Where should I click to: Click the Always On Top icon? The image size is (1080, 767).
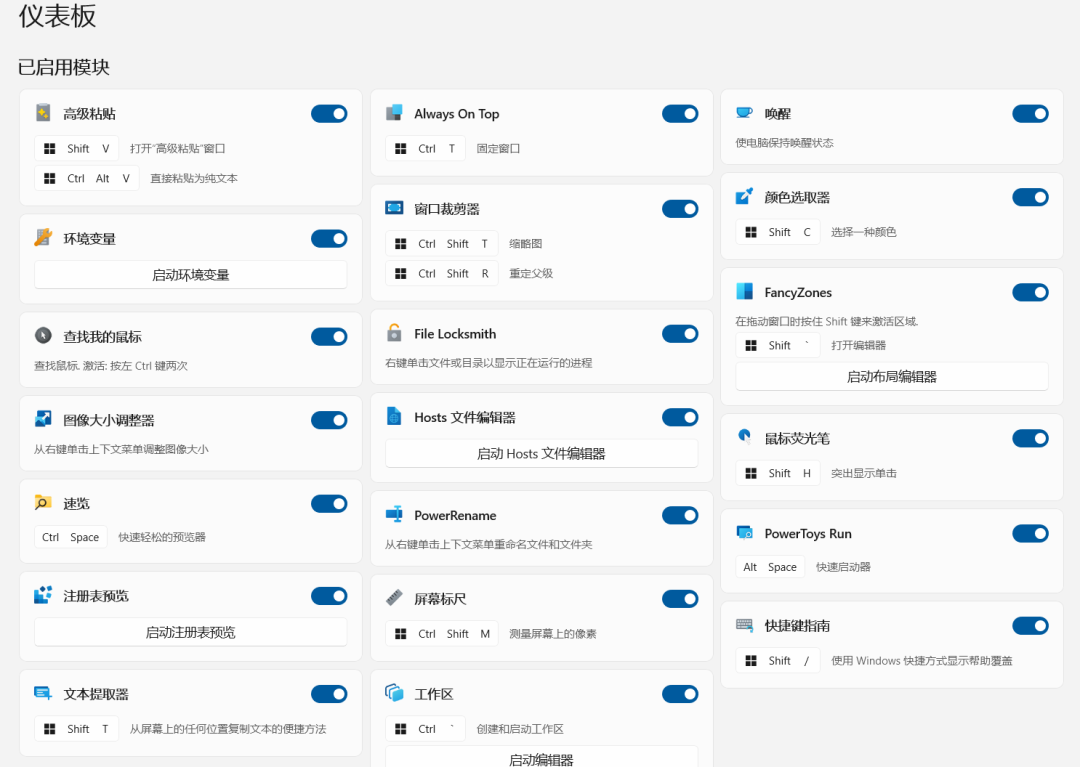[x=394, y=113]
